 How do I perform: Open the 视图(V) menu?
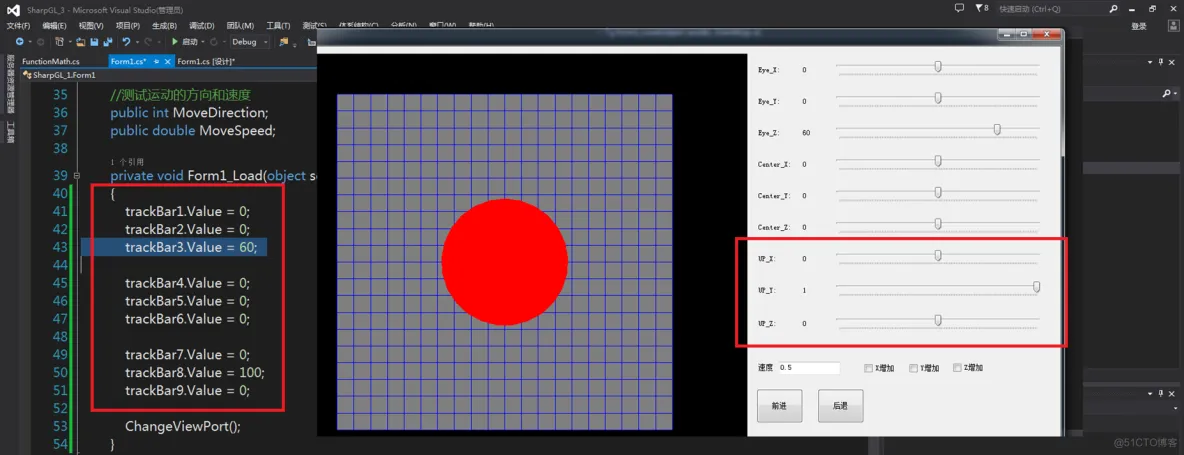coord(92,26)
